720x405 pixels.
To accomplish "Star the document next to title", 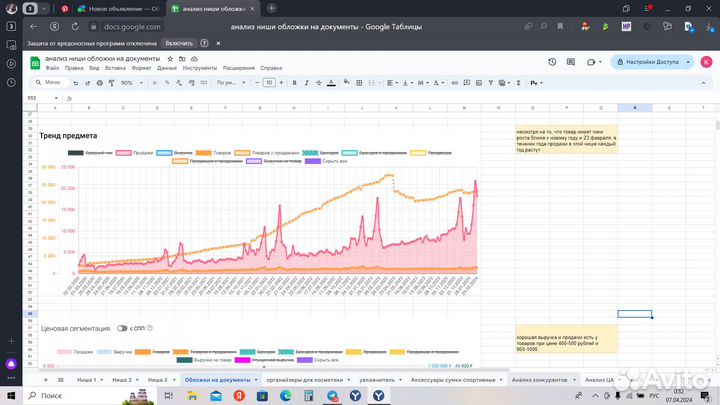I will pos(170,60).
